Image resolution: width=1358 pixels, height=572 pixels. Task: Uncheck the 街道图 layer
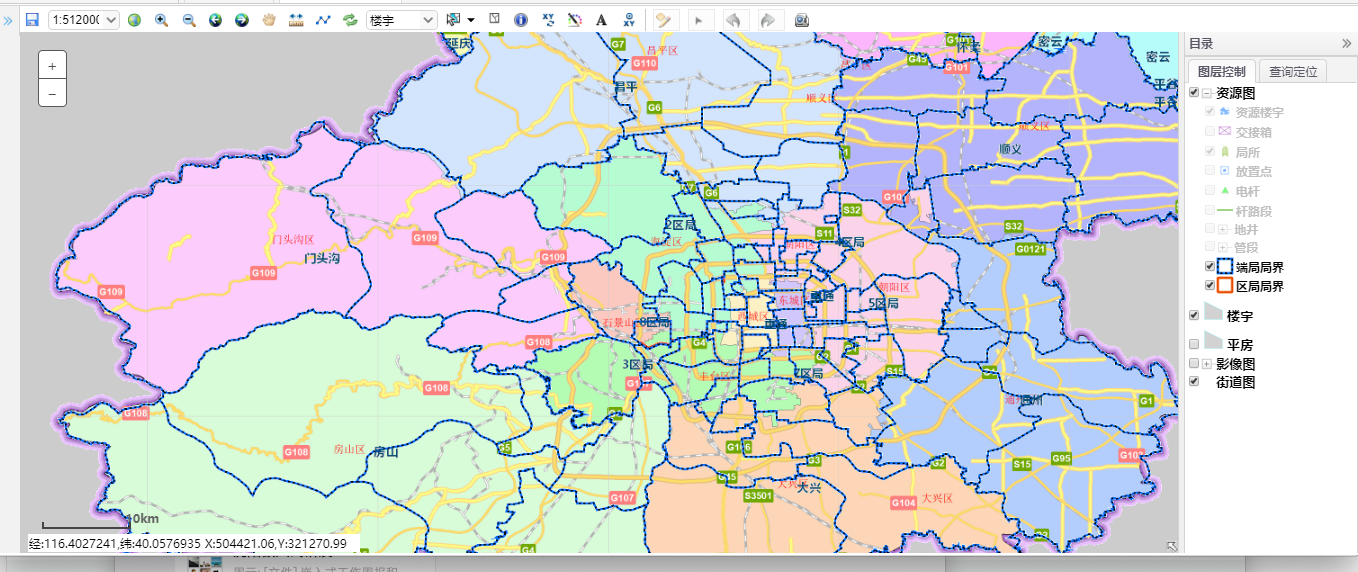[1194, 382]
